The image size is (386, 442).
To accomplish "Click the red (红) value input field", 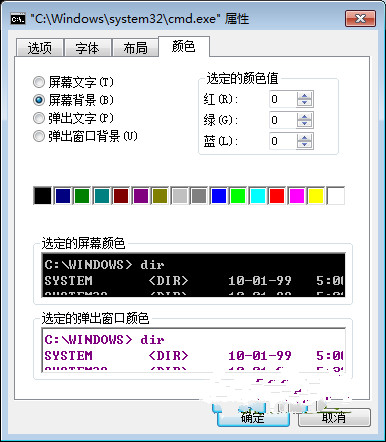I will (x=283, y=99).
